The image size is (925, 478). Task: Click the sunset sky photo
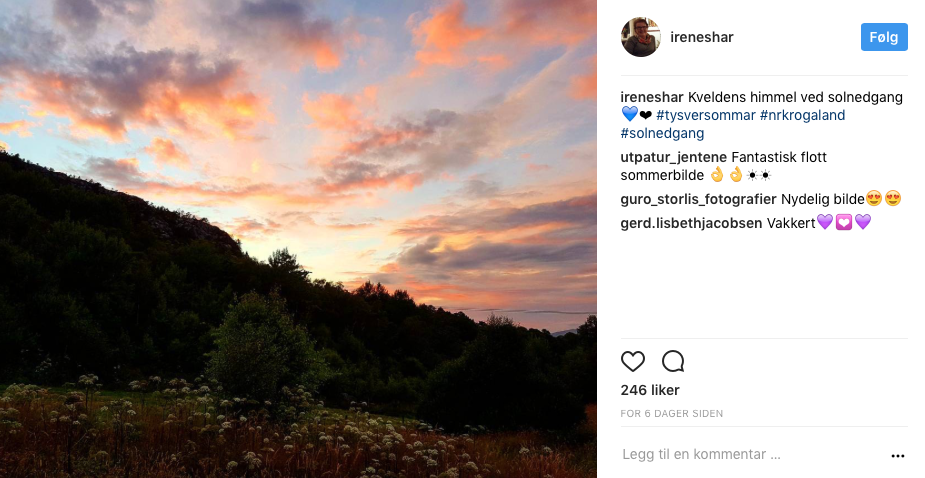tap(298, 239)
